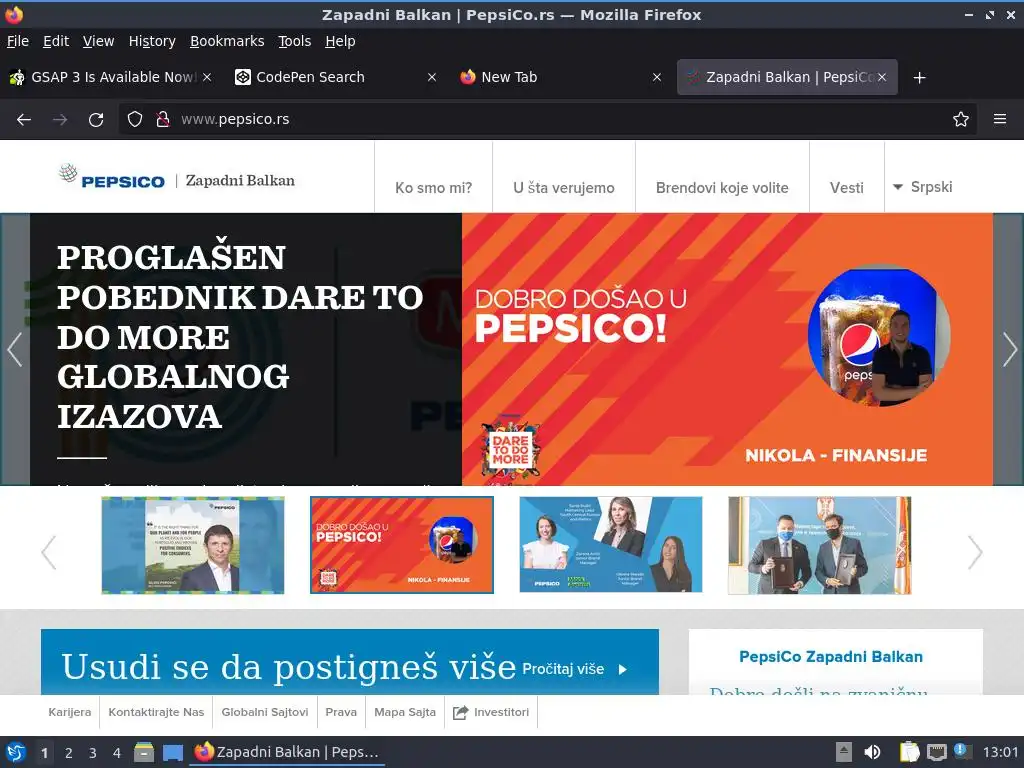Screen dimensions: 1024x768
Task: Click the PepsiCo globe logo
Action: (68, 173)
